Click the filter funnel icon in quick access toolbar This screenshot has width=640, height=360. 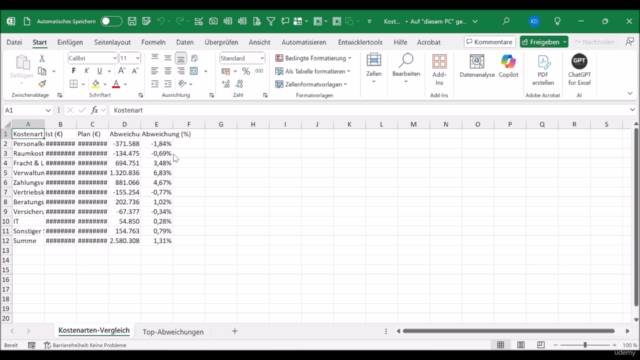[x=271, y=21]
